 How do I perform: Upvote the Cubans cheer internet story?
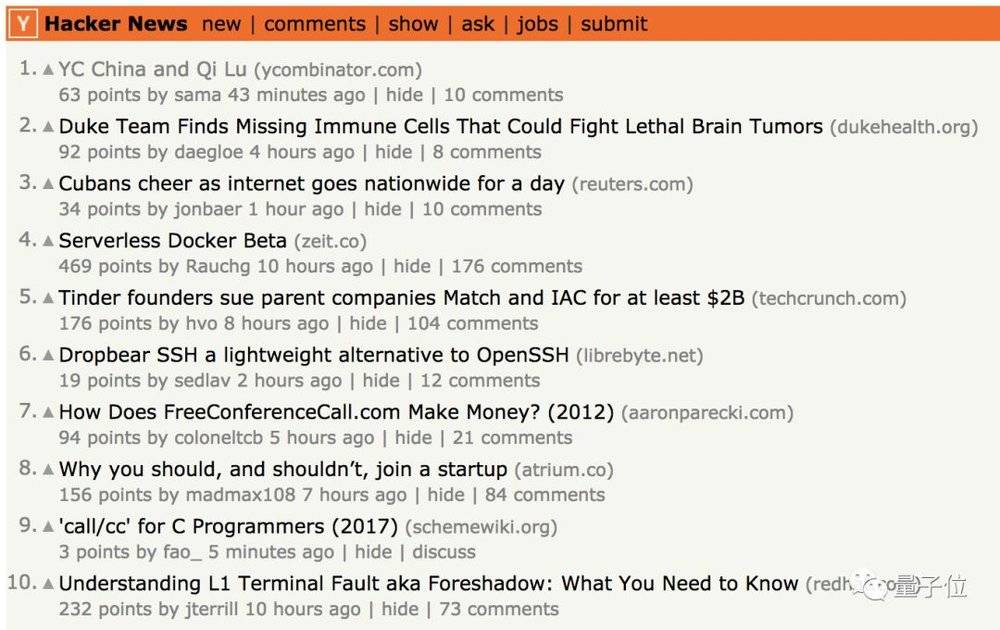(48, 184)
